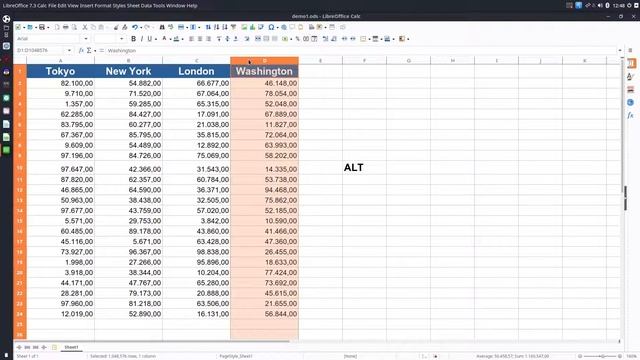
Task: Open the Font name dropdown arrow
Action: (86, 39)
